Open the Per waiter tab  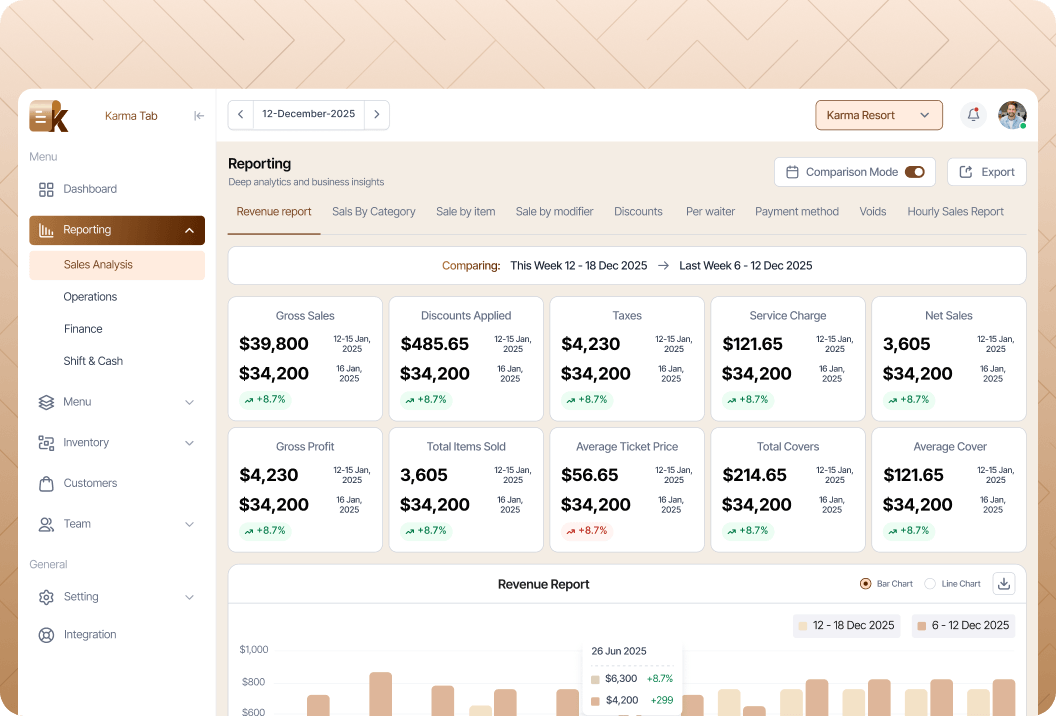(710, 211)
